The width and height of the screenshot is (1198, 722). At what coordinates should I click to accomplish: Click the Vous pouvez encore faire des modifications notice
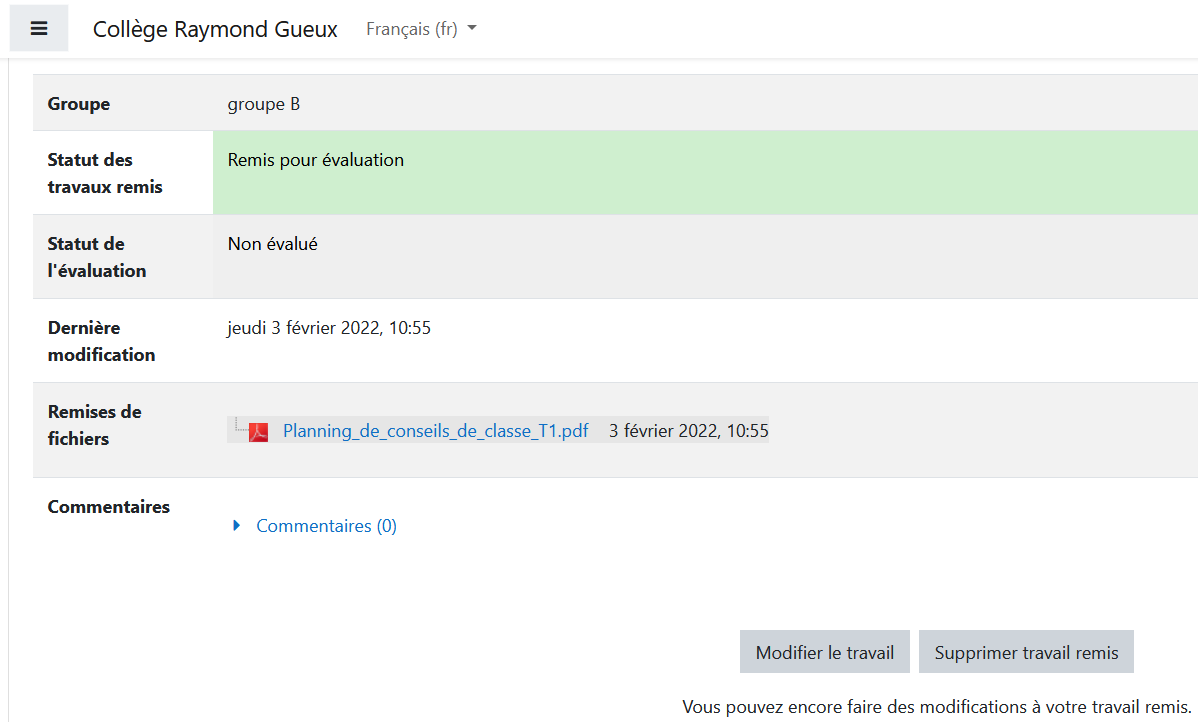pyautogui.click(x=936, y=707)
